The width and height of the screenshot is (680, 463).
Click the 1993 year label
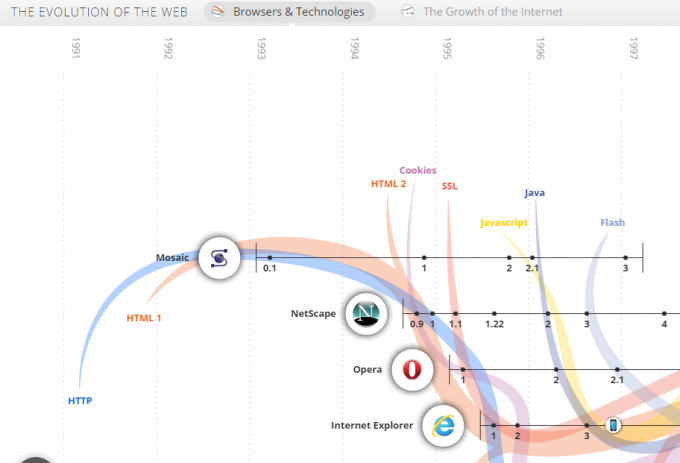262,48
